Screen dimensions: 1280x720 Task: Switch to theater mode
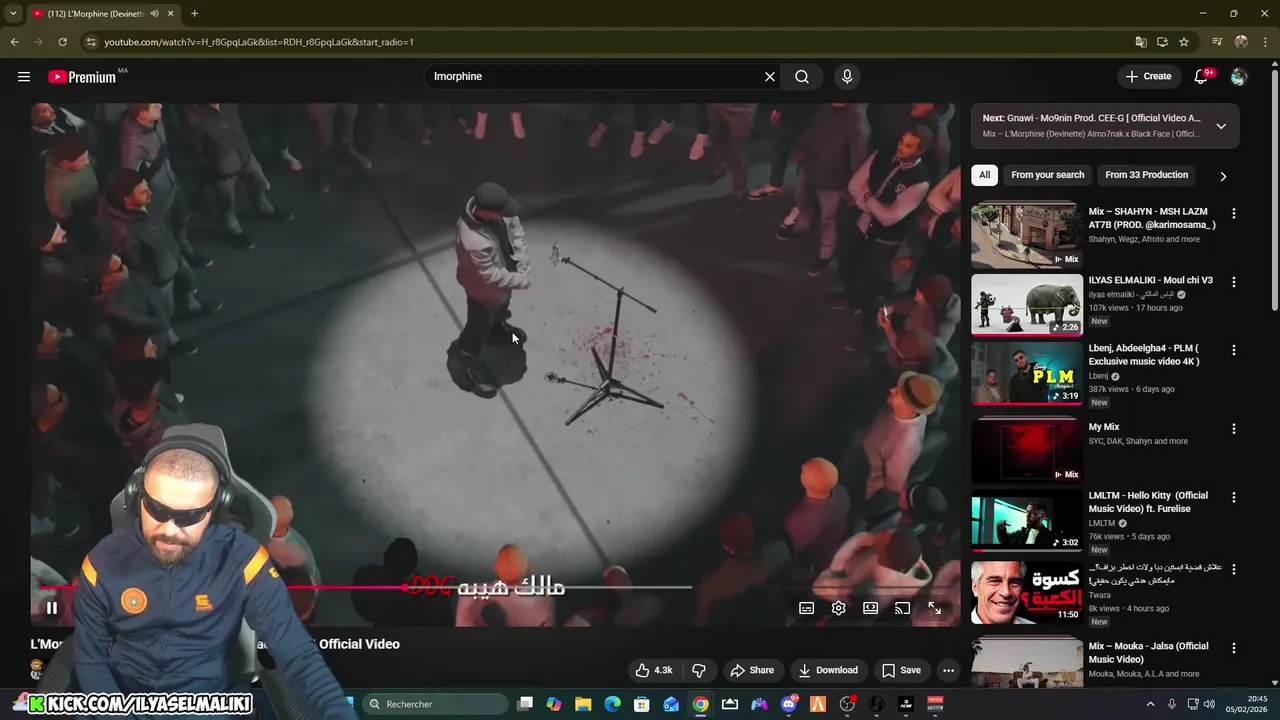[871, 608]
